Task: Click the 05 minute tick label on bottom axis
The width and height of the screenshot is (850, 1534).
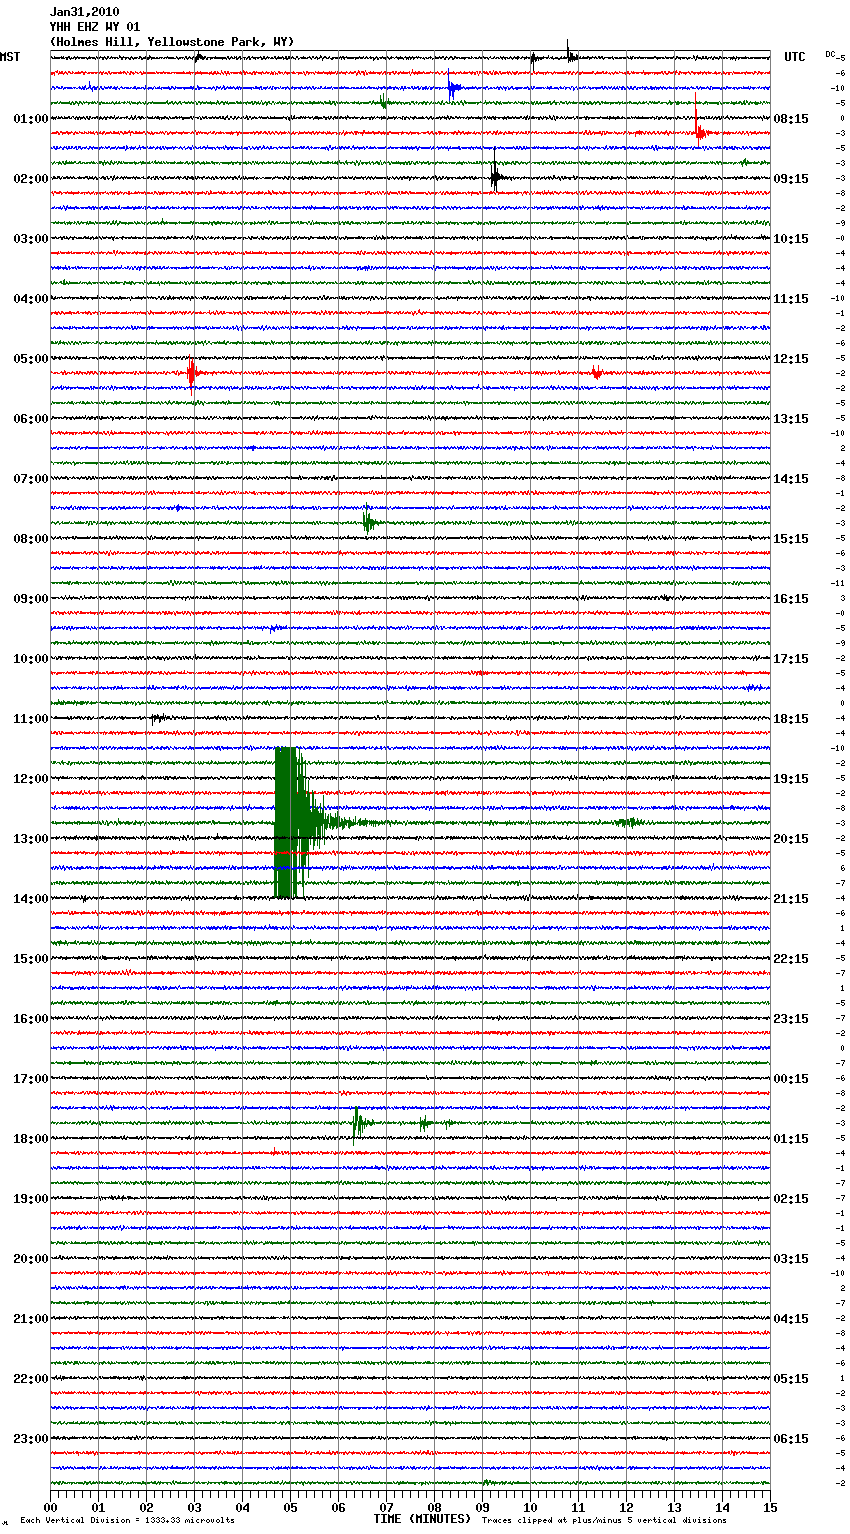Action: (x=290, y=1507)
